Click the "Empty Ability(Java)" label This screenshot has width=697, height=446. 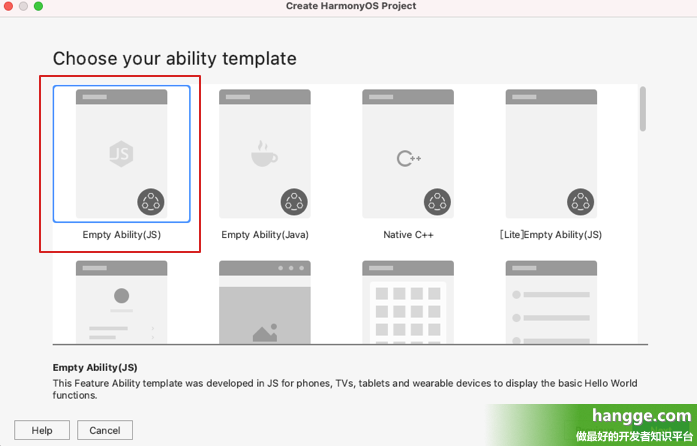coord(265,235)
